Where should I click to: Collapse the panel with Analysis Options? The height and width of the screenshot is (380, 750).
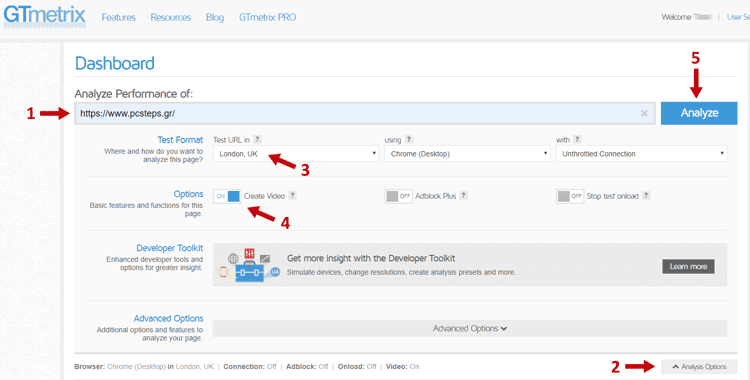coord(699,367)
